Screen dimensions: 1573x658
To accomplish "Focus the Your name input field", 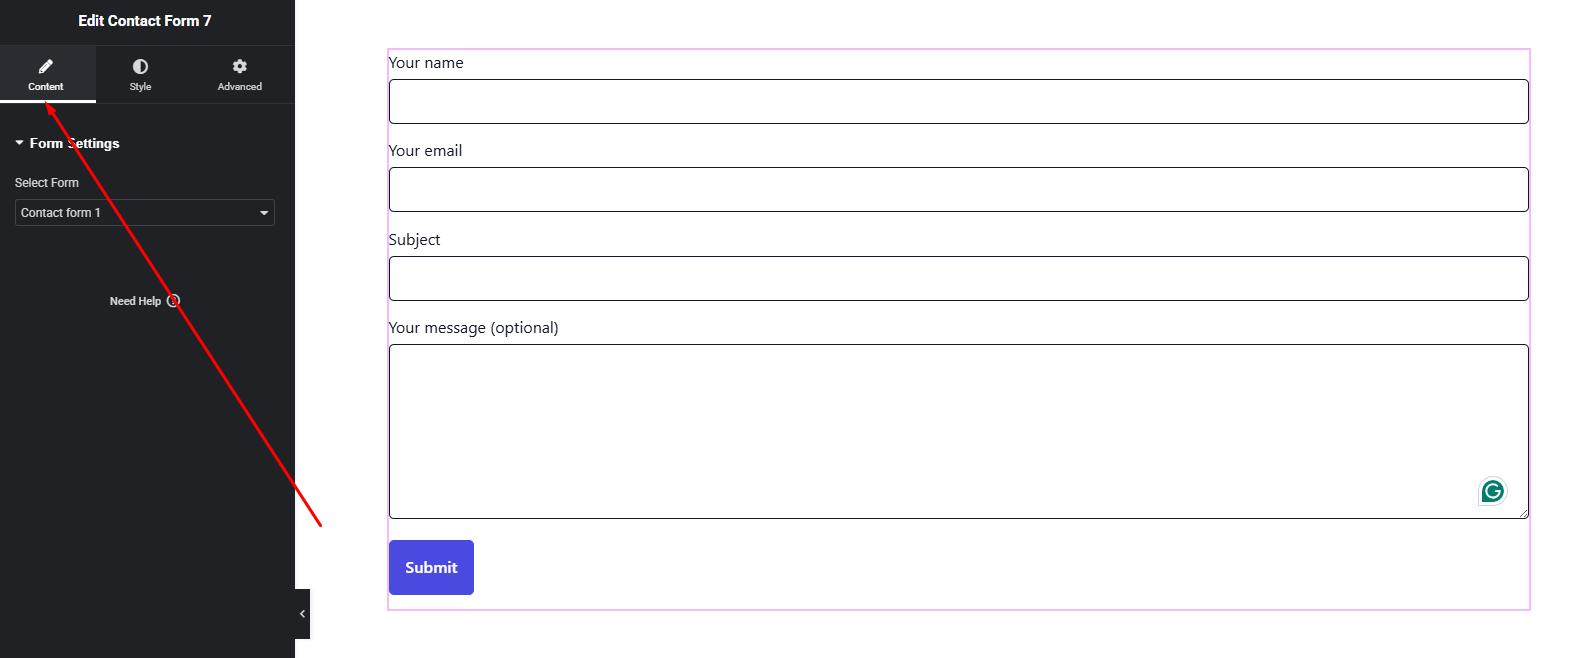I will tap(958, 102).
